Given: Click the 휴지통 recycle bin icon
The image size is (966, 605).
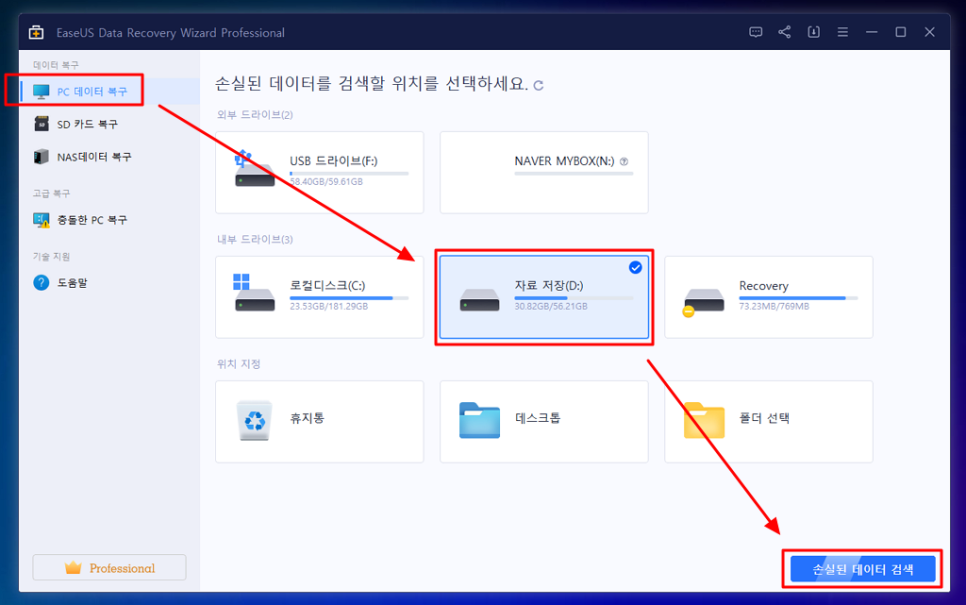Looking at the screenshot, I should click(254, 420).
